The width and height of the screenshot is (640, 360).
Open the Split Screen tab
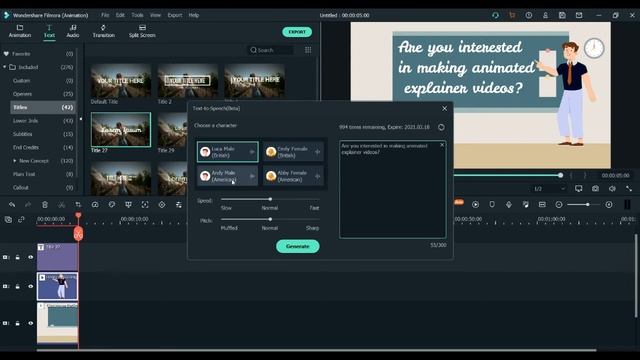tap(142, 31)
